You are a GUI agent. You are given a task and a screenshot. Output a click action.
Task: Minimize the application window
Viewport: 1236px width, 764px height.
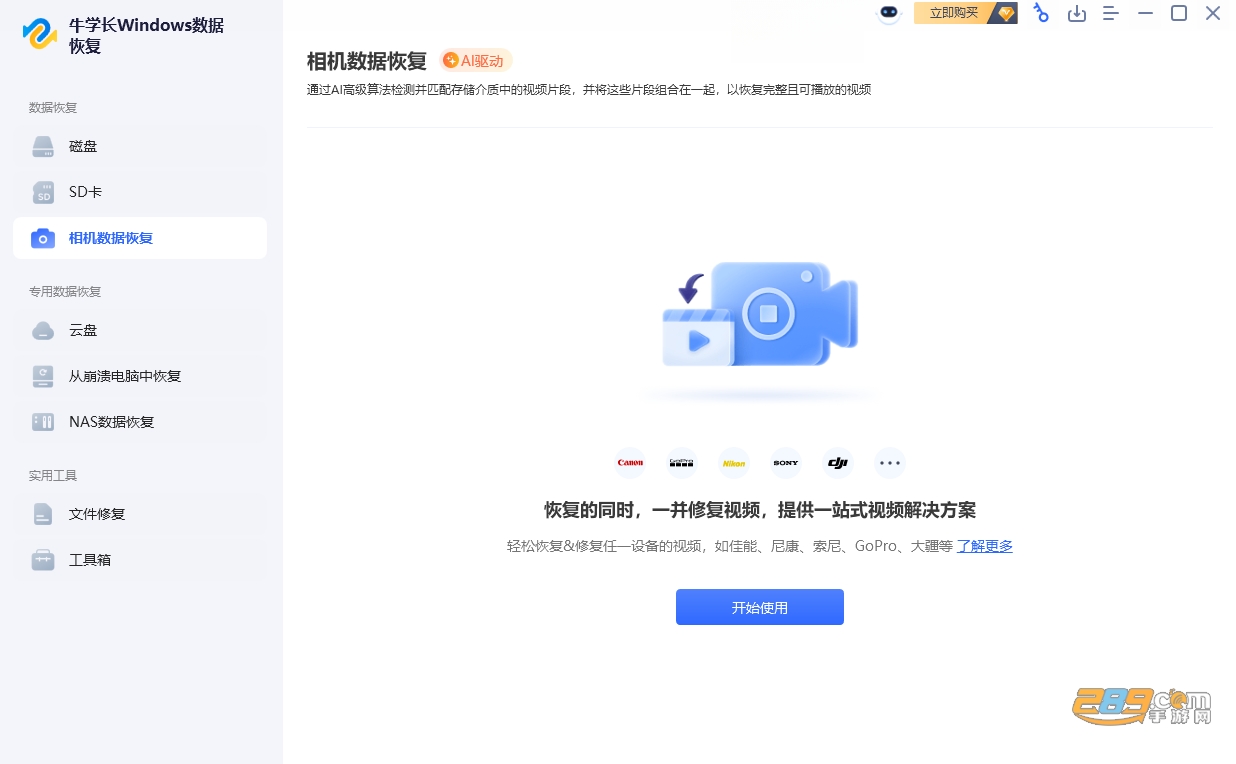coord(1146,13)
